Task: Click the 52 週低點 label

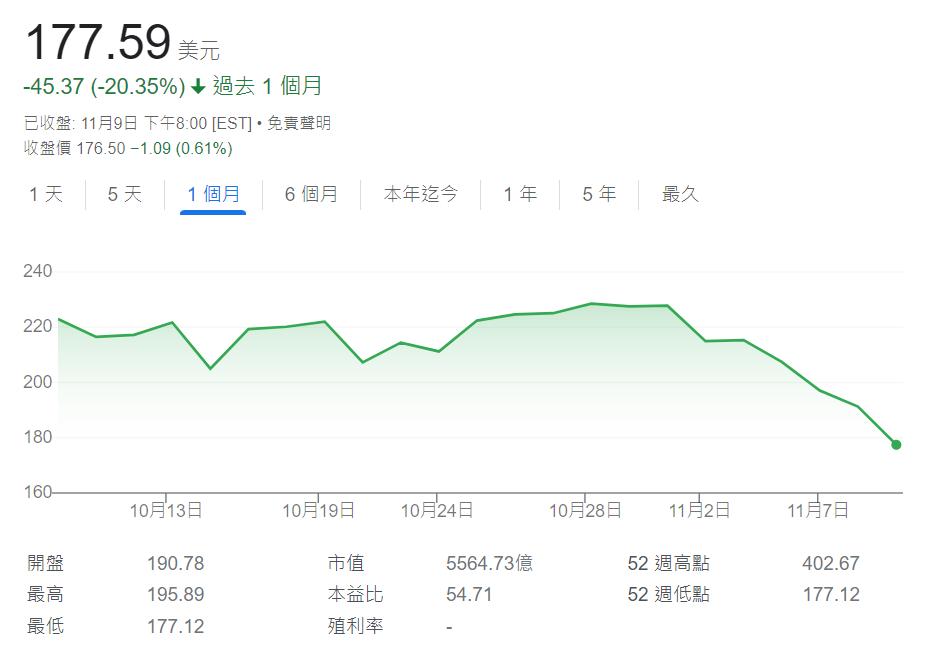Action: 669,595
